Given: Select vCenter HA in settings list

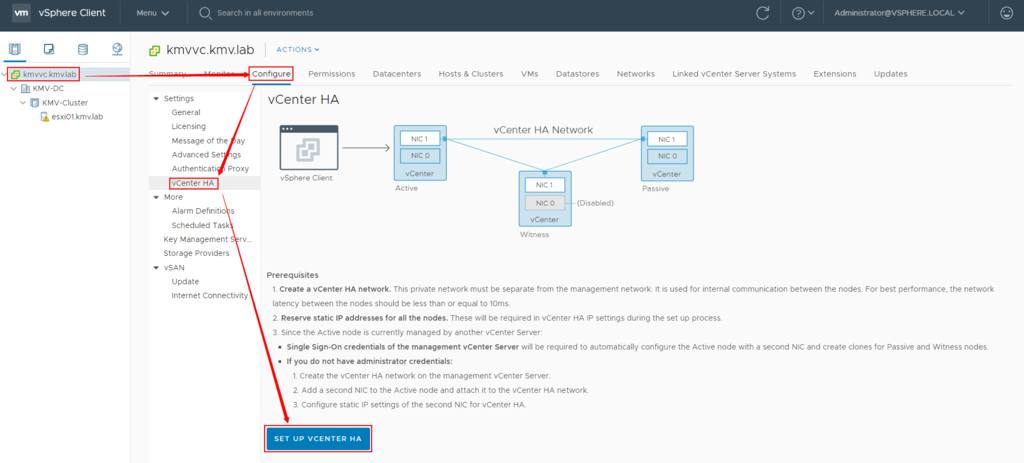Looking at the screenshot, I should pos(193,184).
